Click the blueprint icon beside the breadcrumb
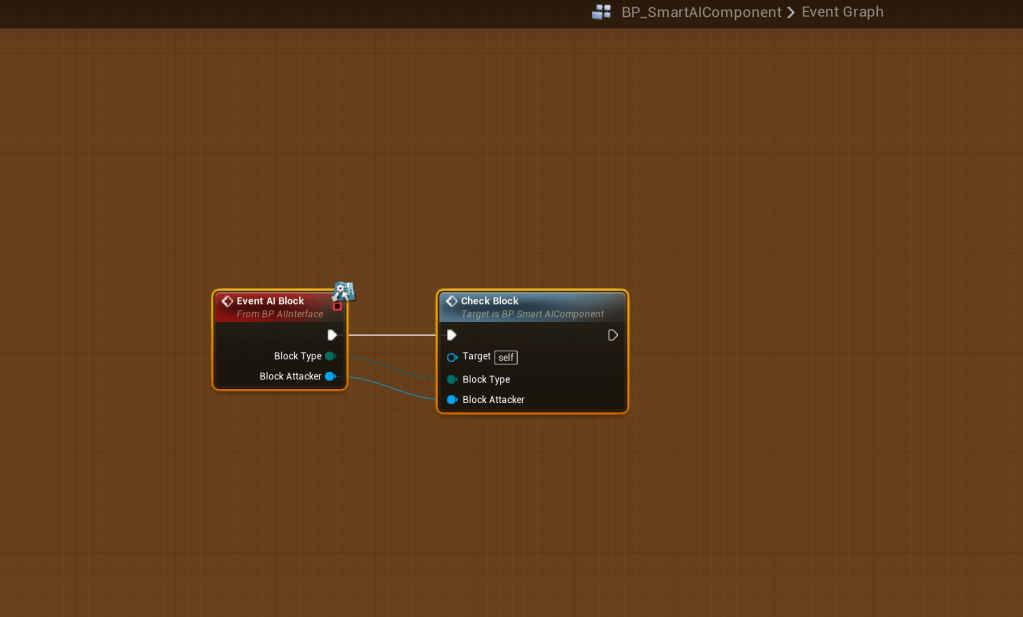The width and height of the screenshot is (1023, 617). (602, 12)
